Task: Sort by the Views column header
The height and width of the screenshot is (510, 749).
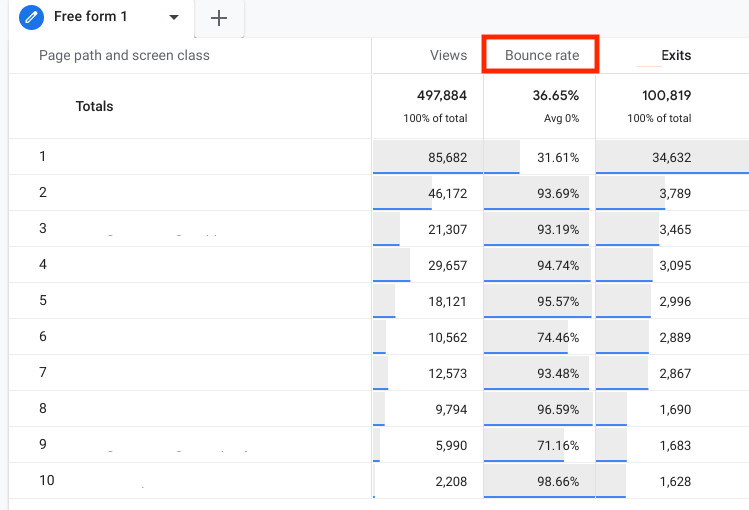Action: click(x=448, y=55)
